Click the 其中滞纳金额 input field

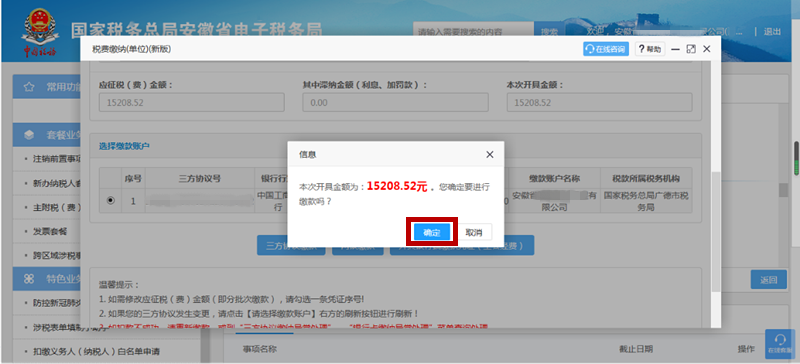coord(395,103)
